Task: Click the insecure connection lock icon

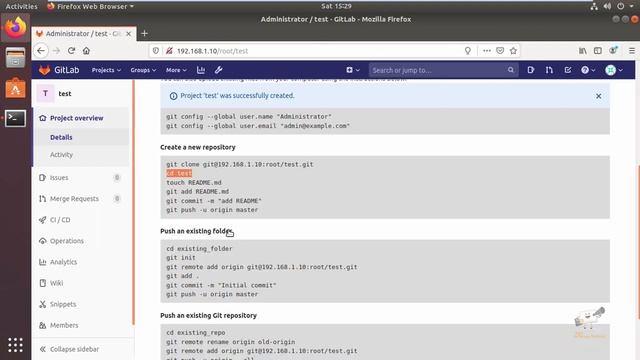Action: pyautogui.click(x=169, y=51)
